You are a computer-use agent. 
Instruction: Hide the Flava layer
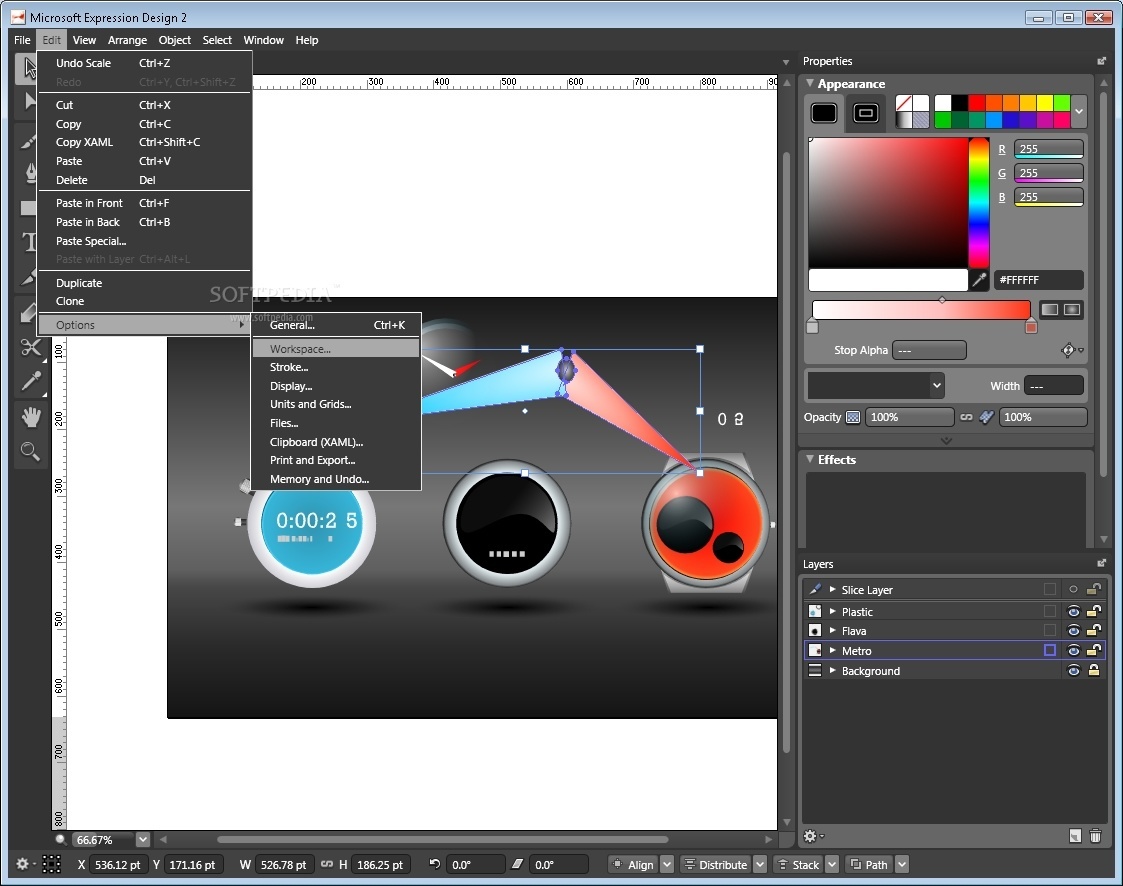1073,630
